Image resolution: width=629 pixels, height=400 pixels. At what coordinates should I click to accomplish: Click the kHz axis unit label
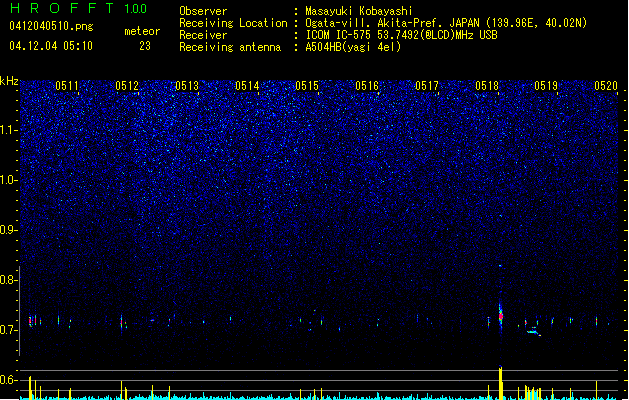(x=9, y=81)
